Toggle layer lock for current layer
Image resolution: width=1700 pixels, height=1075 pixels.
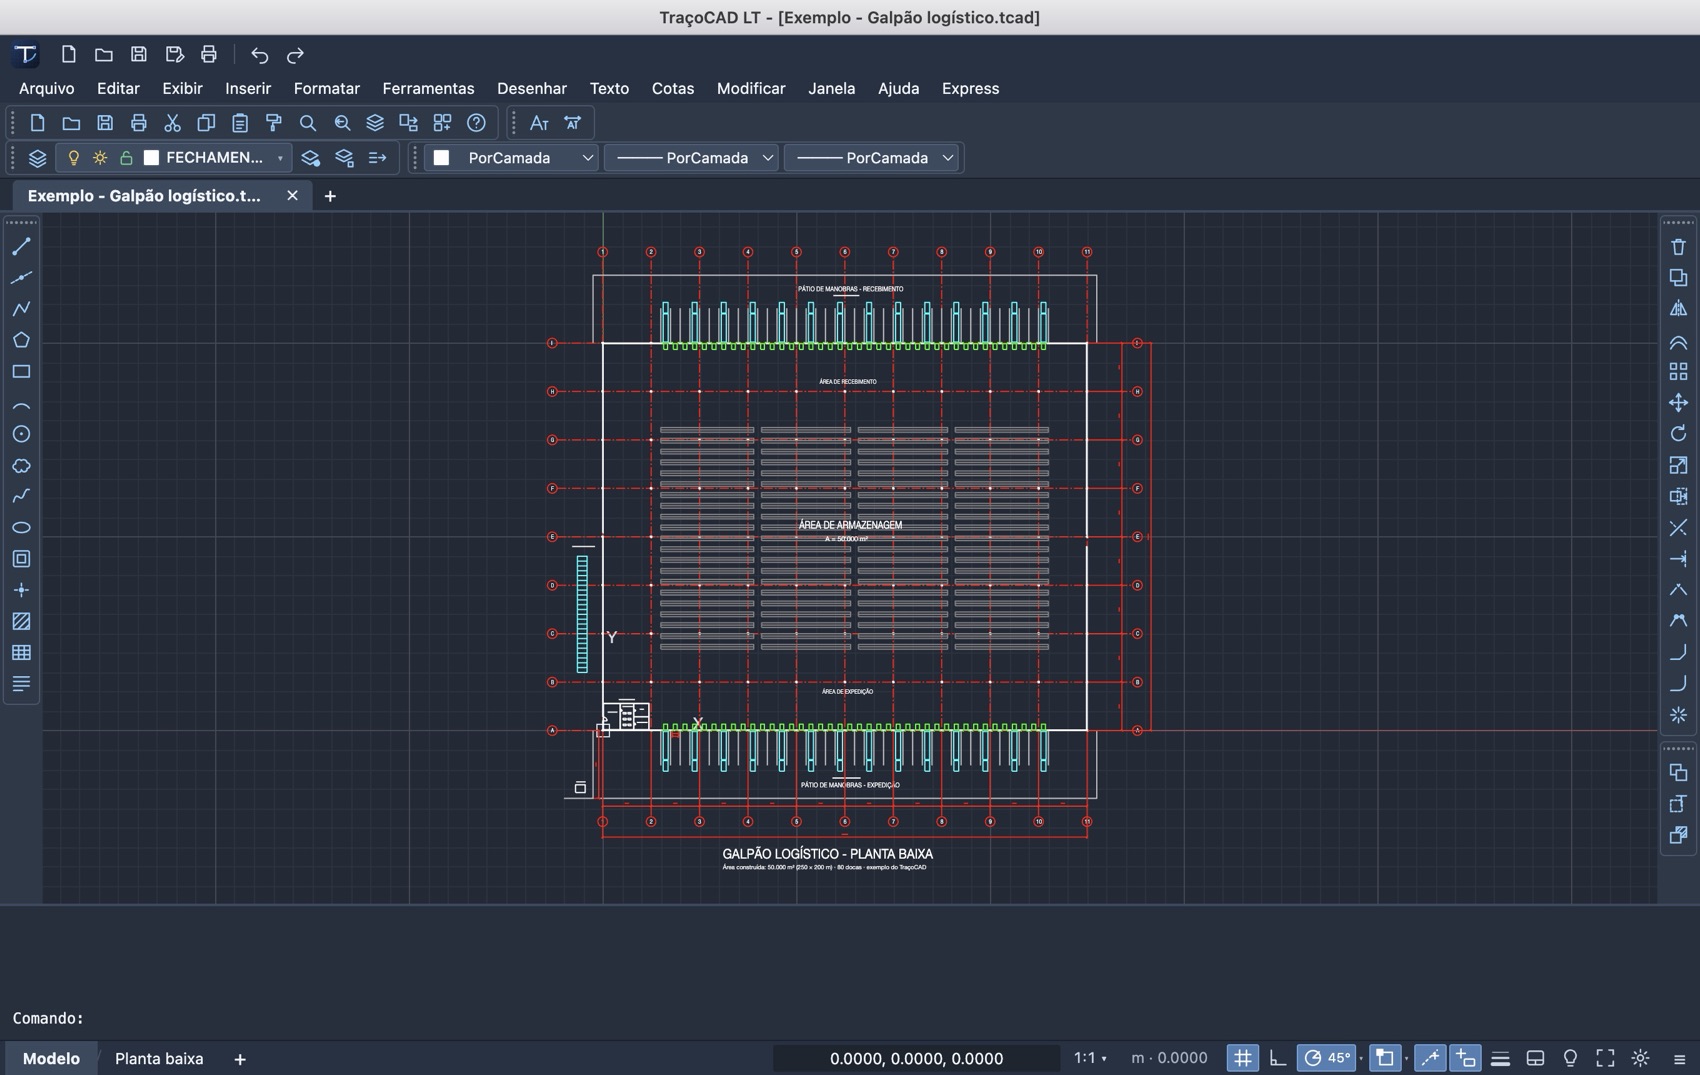point(126,158)
